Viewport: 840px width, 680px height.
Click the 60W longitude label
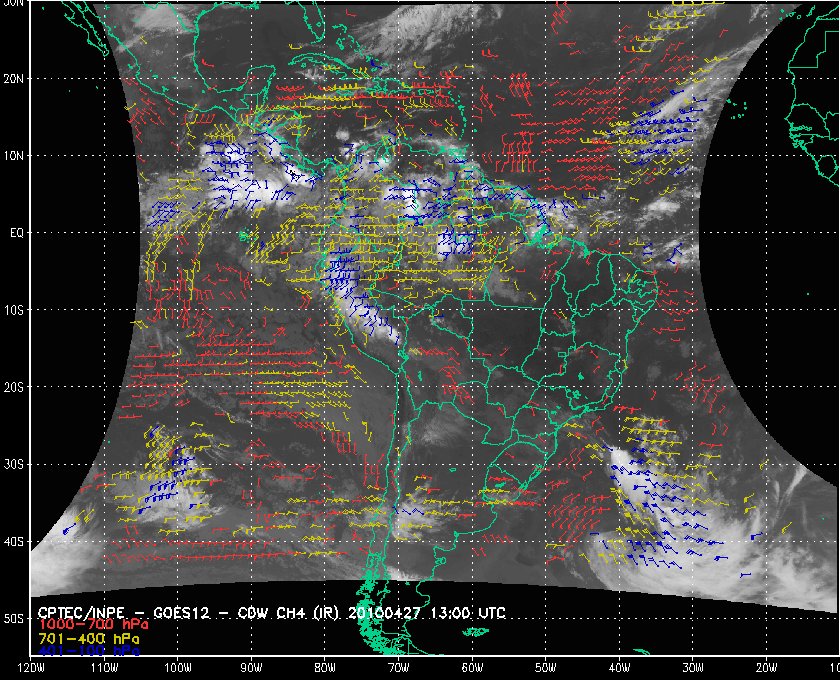472,668
